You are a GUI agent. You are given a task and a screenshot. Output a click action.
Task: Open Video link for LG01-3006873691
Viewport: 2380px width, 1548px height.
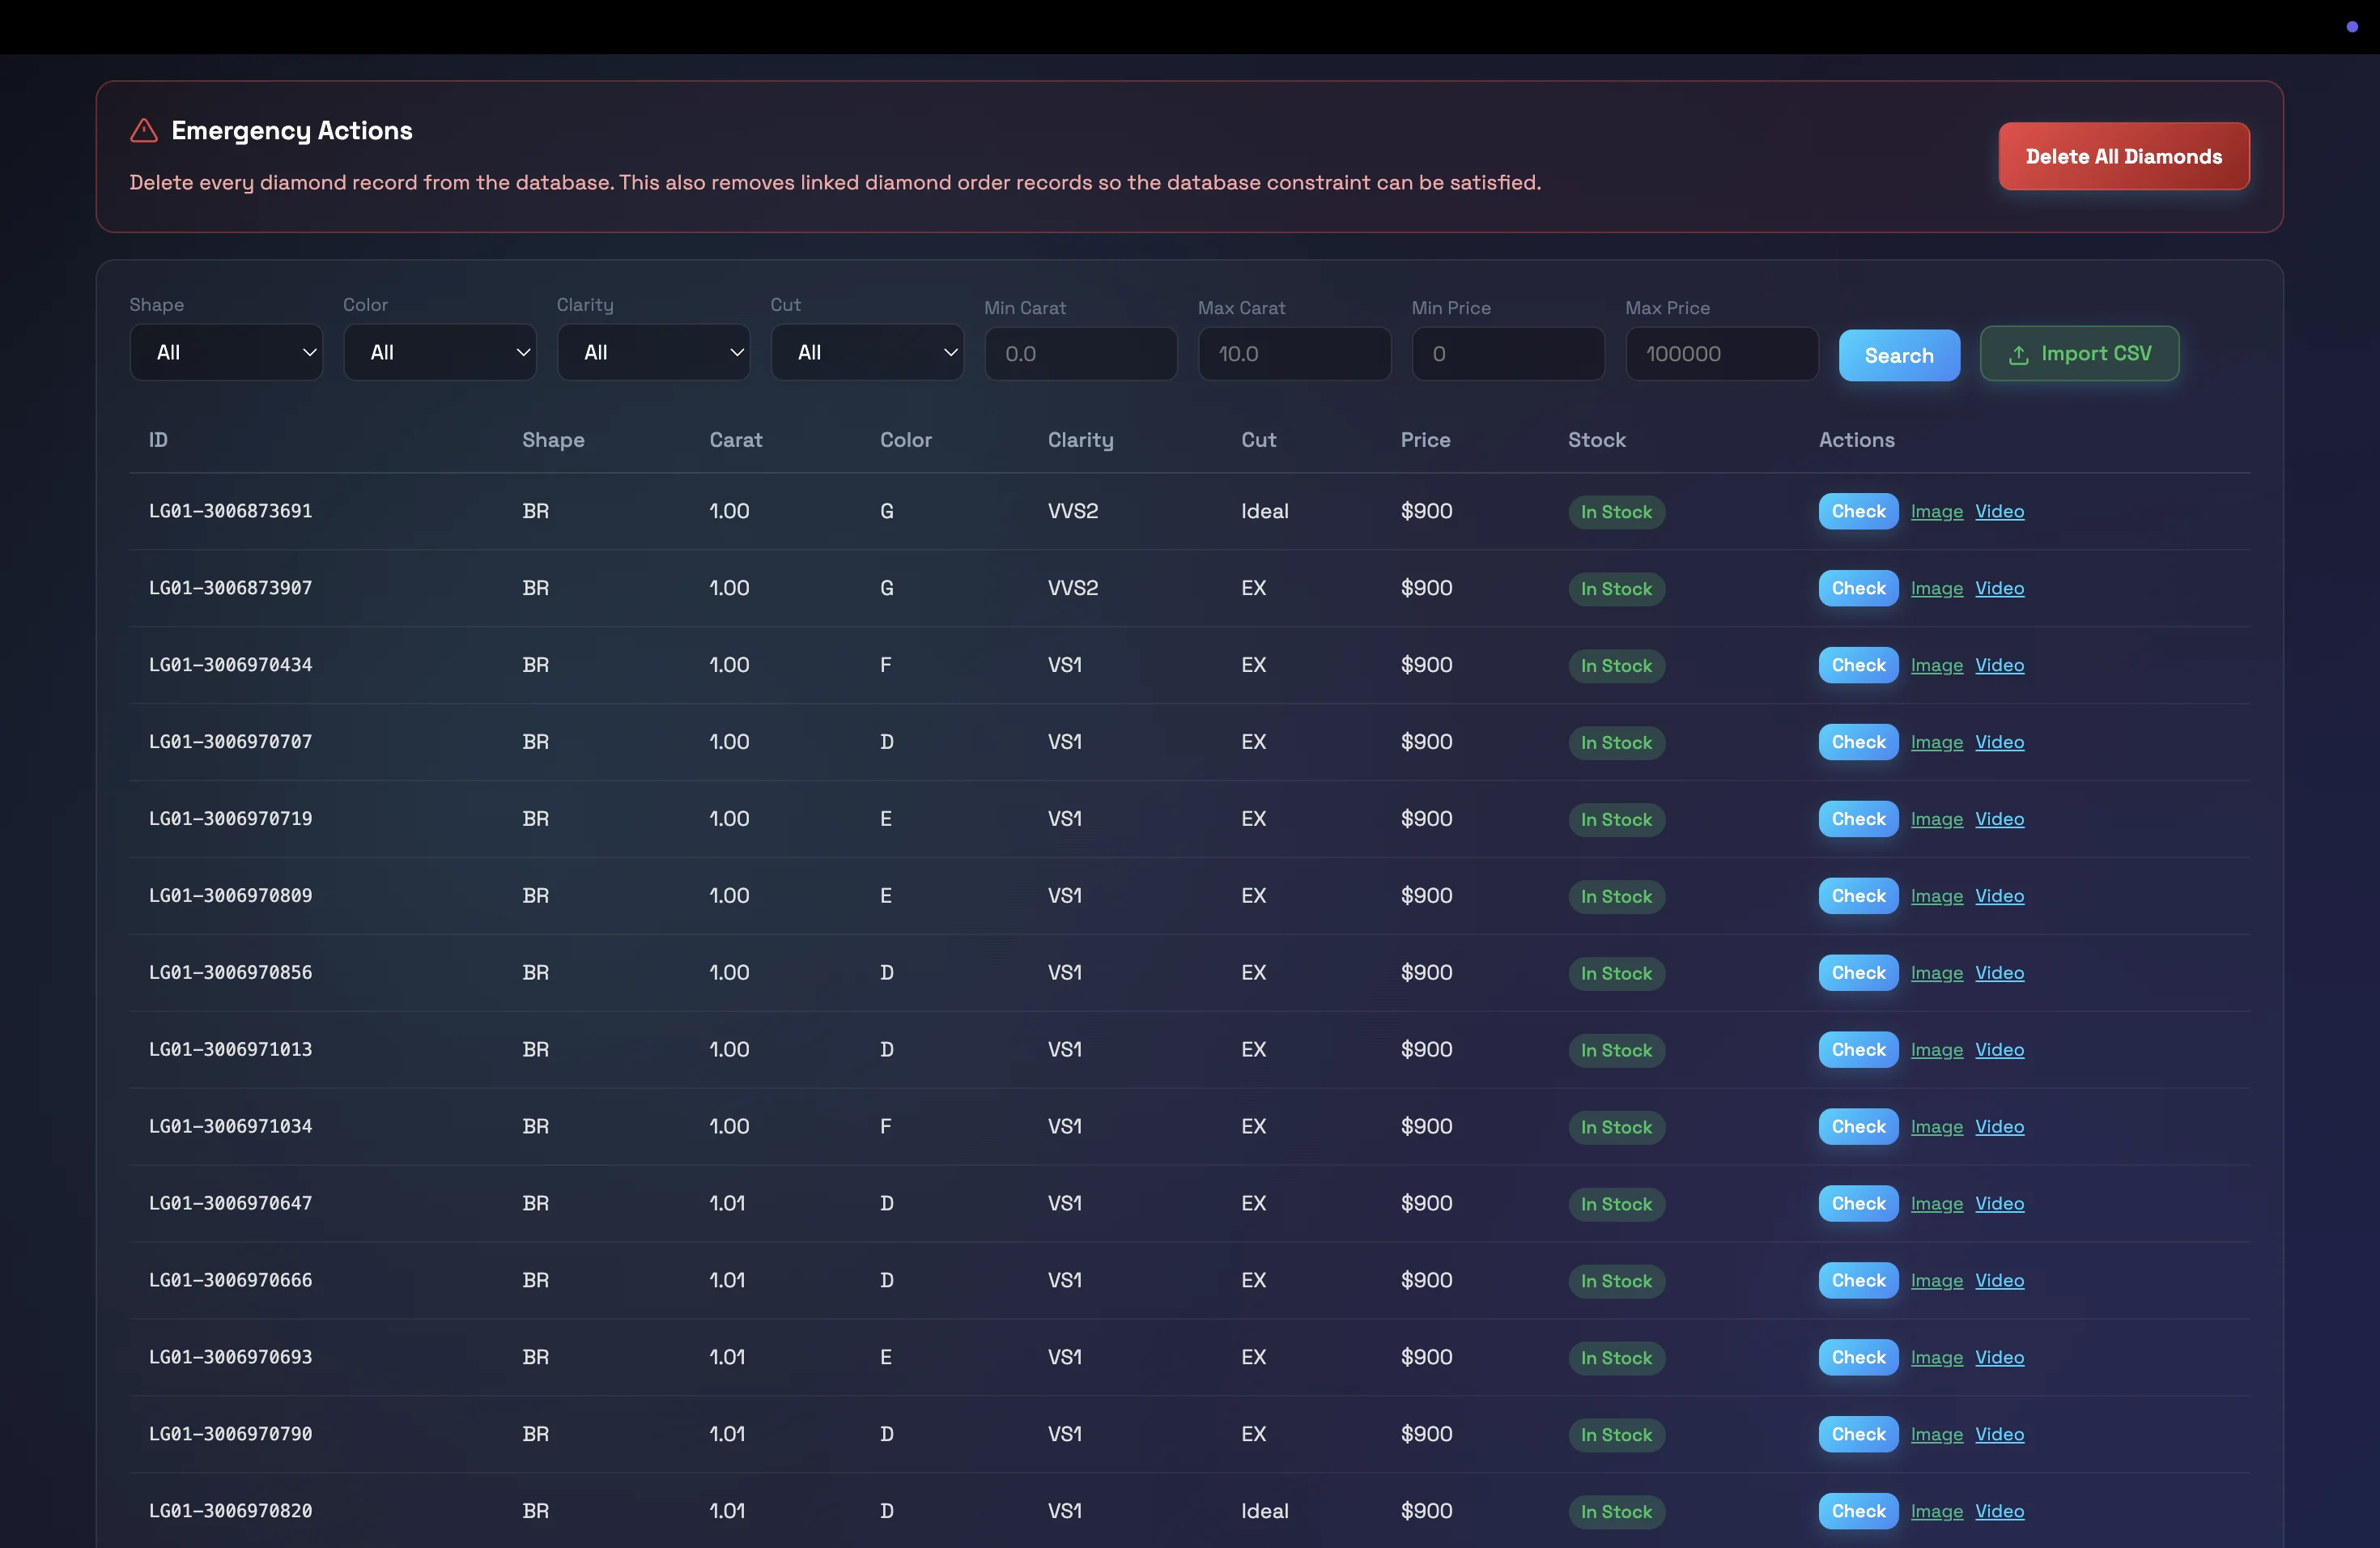coord(1999,511)
